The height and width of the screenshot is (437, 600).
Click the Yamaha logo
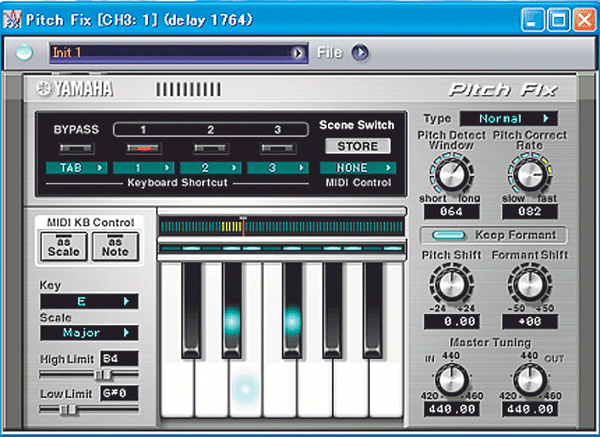point(75,89)
